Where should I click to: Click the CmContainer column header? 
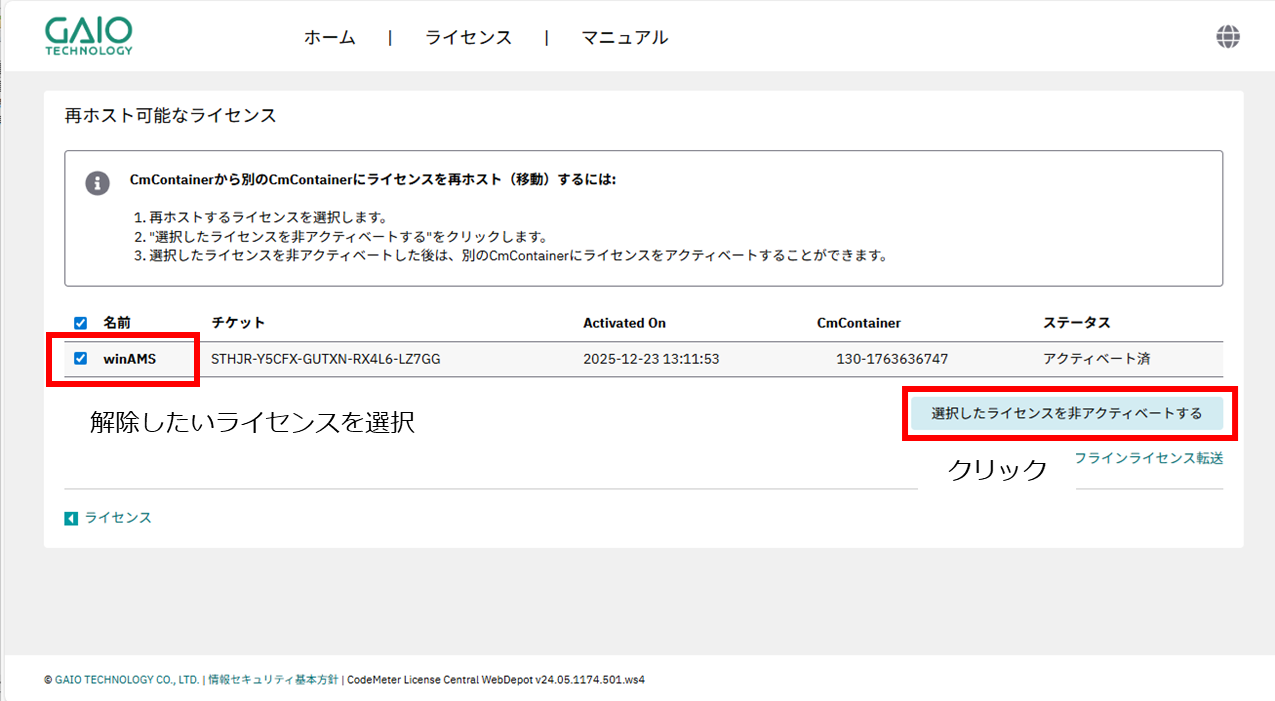pos(858,323)
